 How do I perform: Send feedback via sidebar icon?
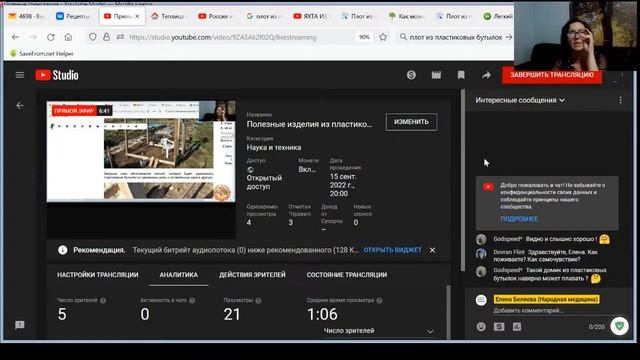click(20, 325)
